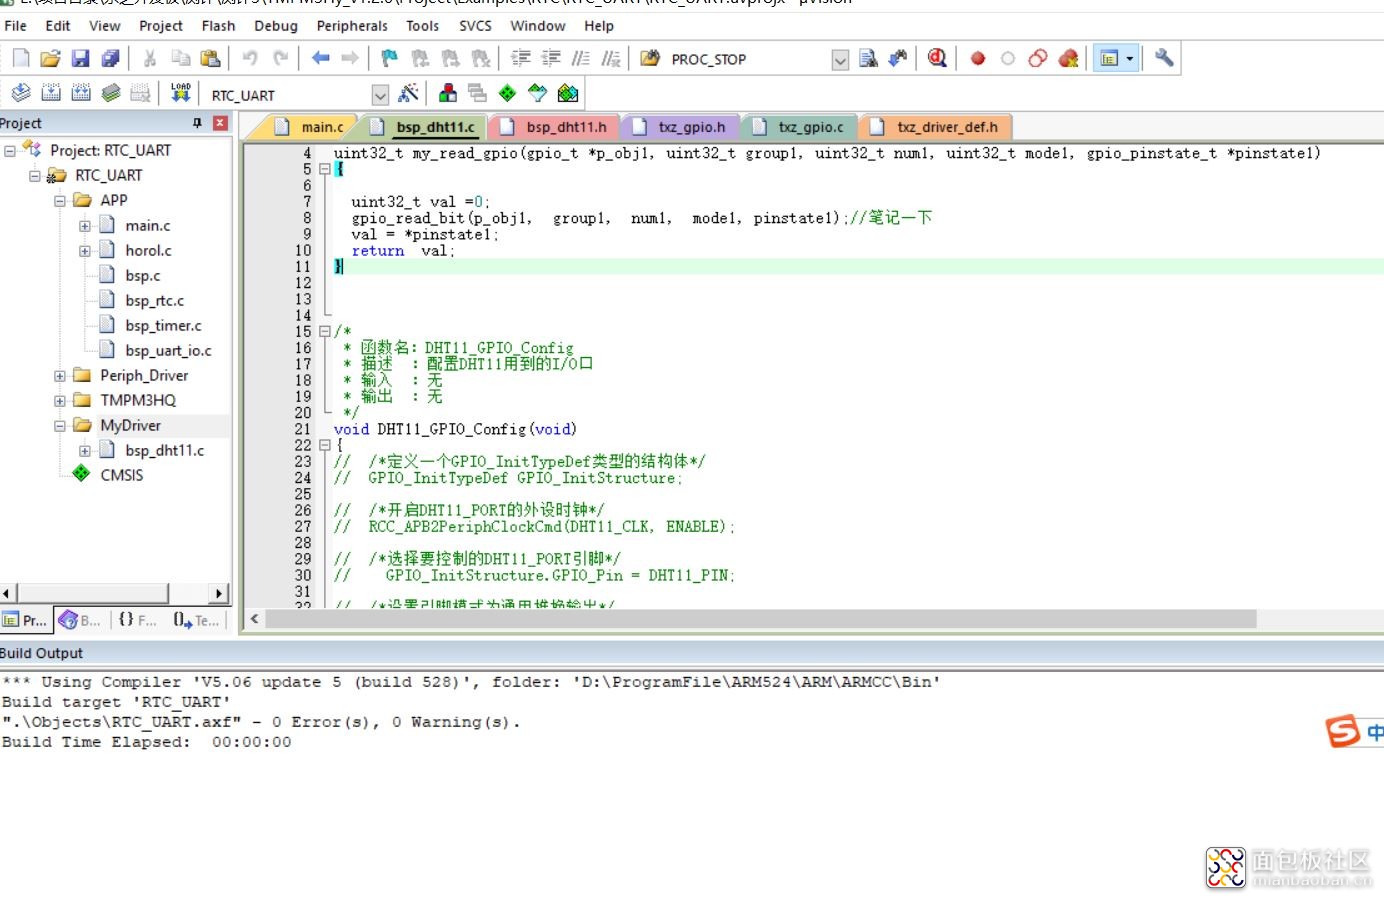
Task: Select bsp_rtc.c in project tree
Action: [x=154, y=300]
